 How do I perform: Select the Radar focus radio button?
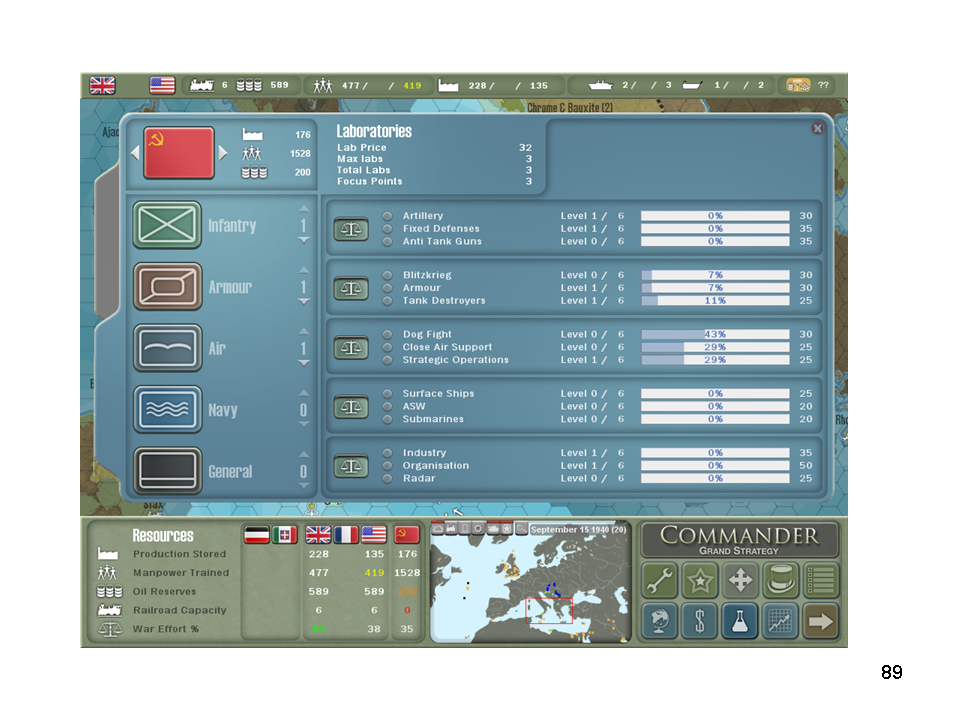[x=387, y=479]
